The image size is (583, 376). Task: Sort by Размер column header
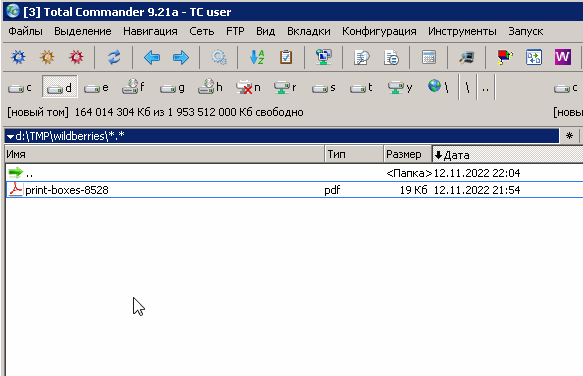(x=408, y=154)
